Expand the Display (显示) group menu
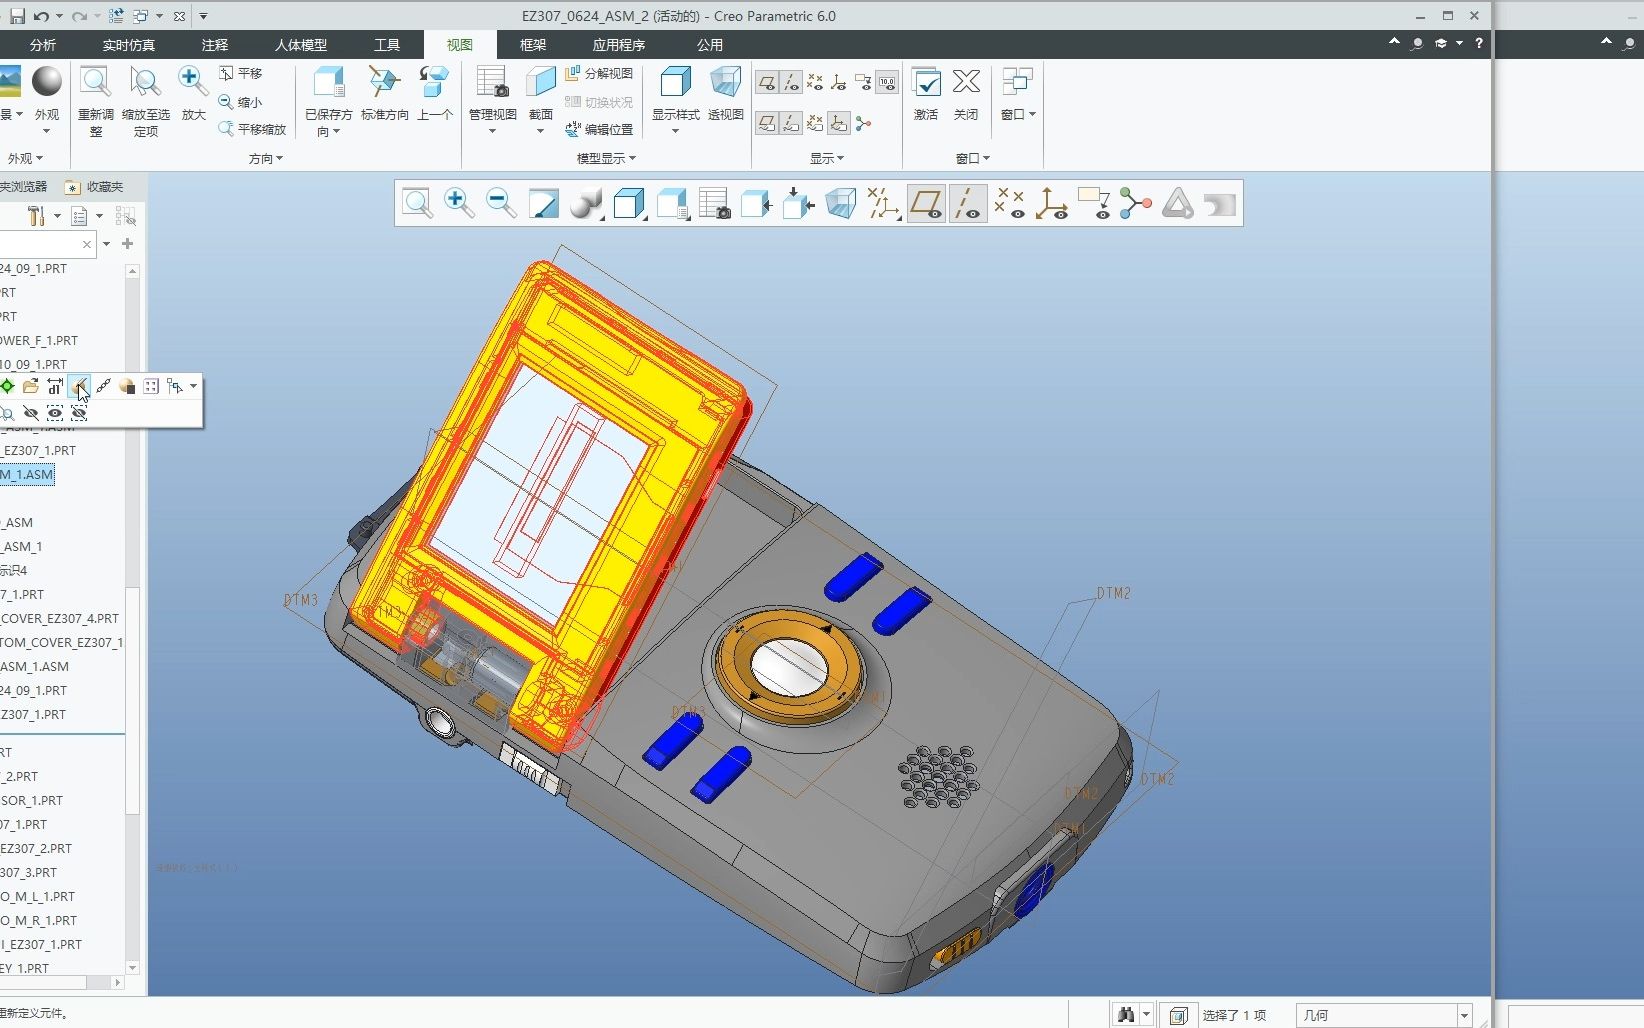The width and height of the screenshot is (1644, 1028). tap(827, 158)
